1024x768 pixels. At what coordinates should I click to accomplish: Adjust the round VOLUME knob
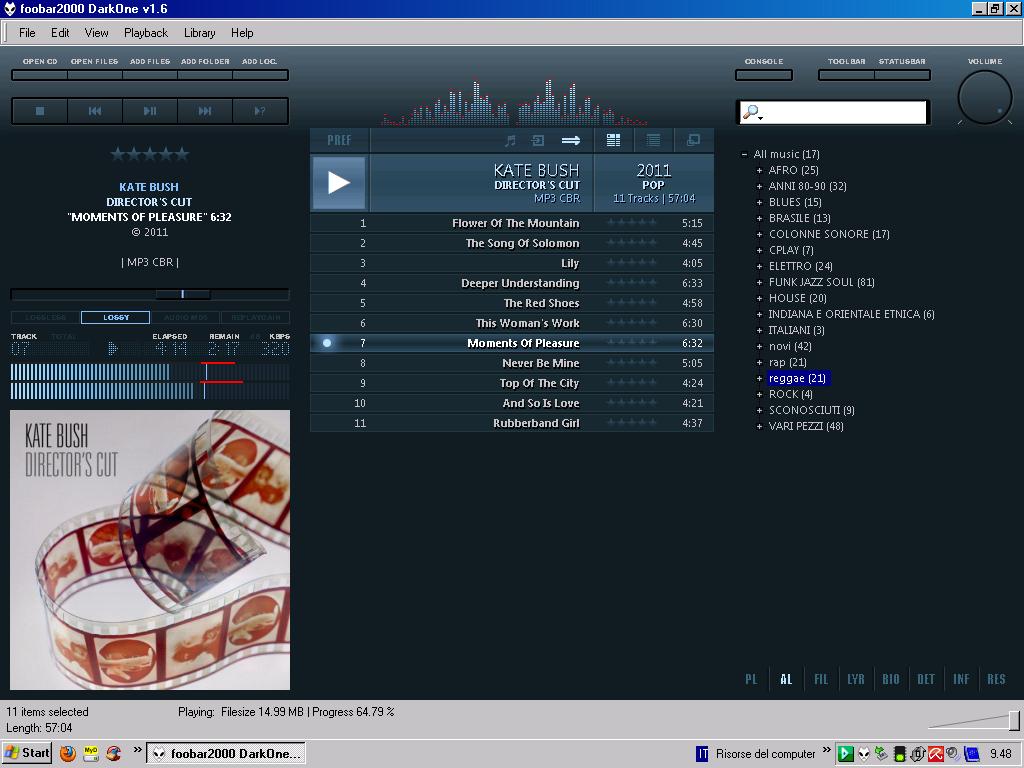click(x=985, y=97)
